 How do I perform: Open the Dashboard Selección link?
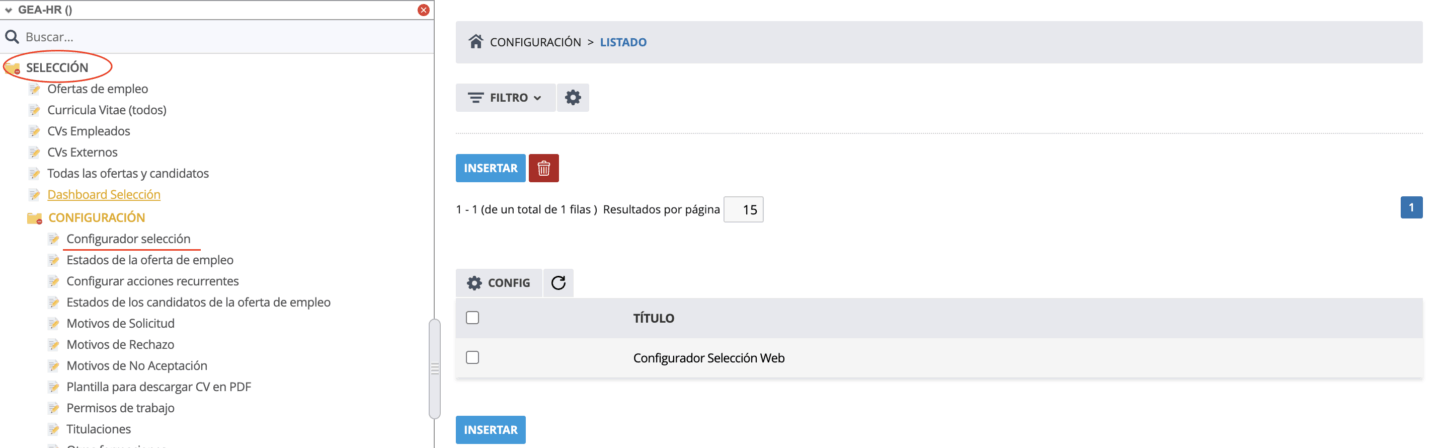(103, 195)
